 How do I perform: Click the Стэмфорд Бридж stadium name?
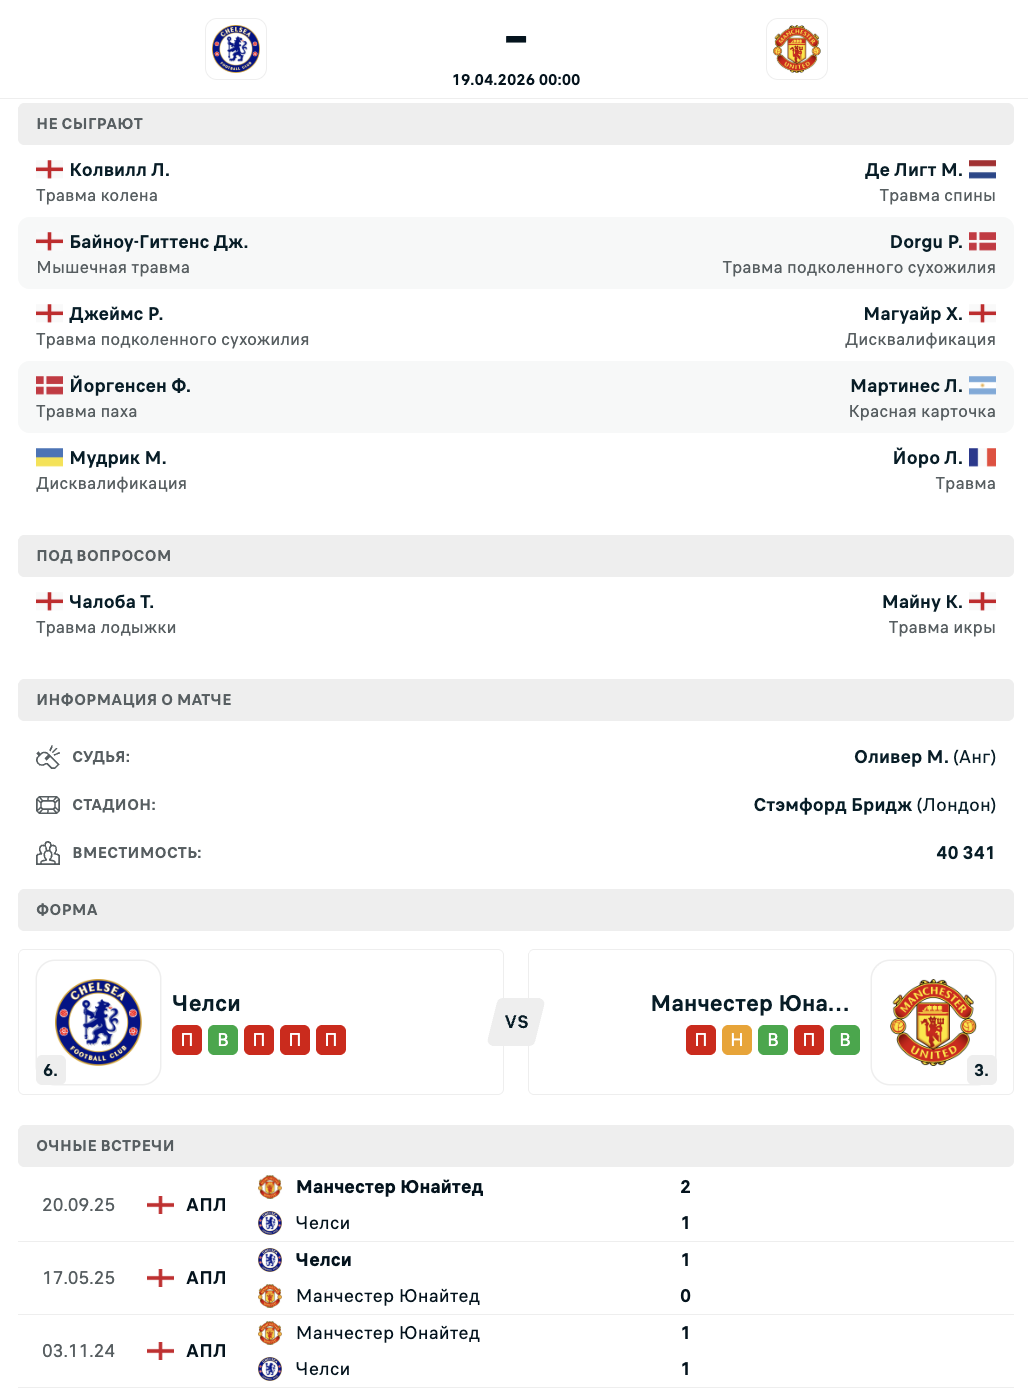click(x=832, y=805)
